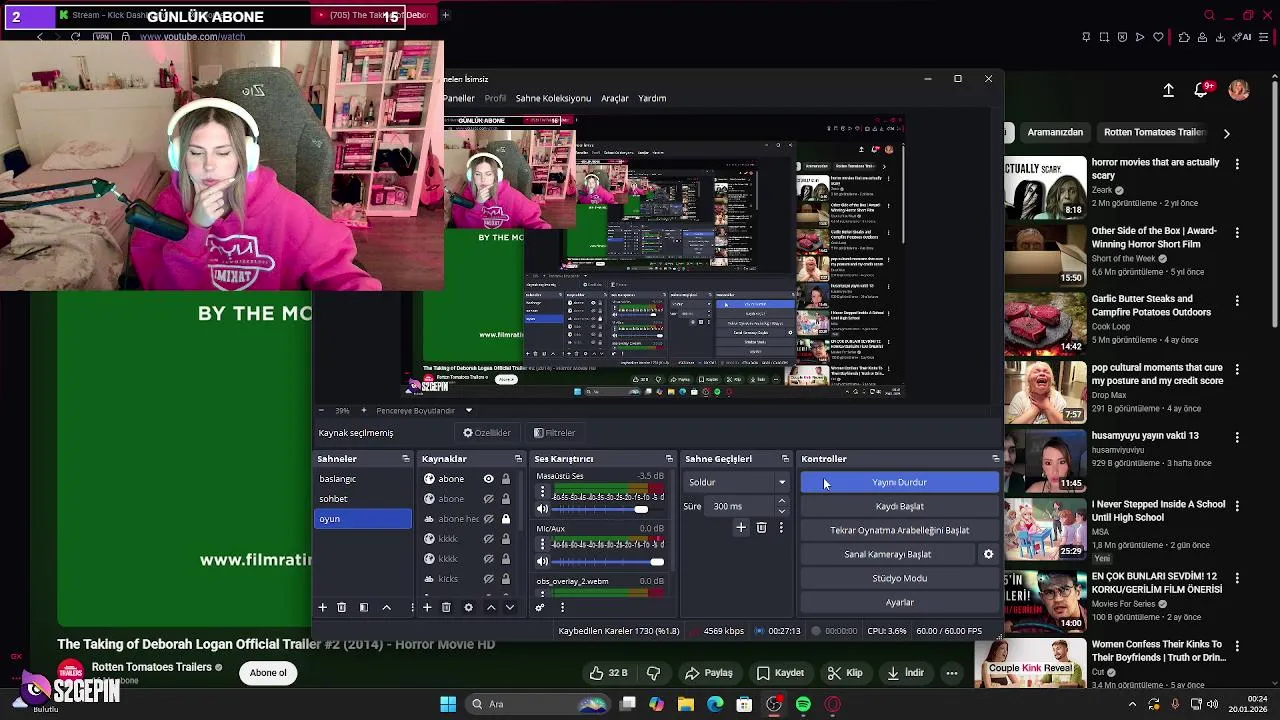
Task: Open Spotify from the Windows taskbar
Action: (x=803, y=704)
